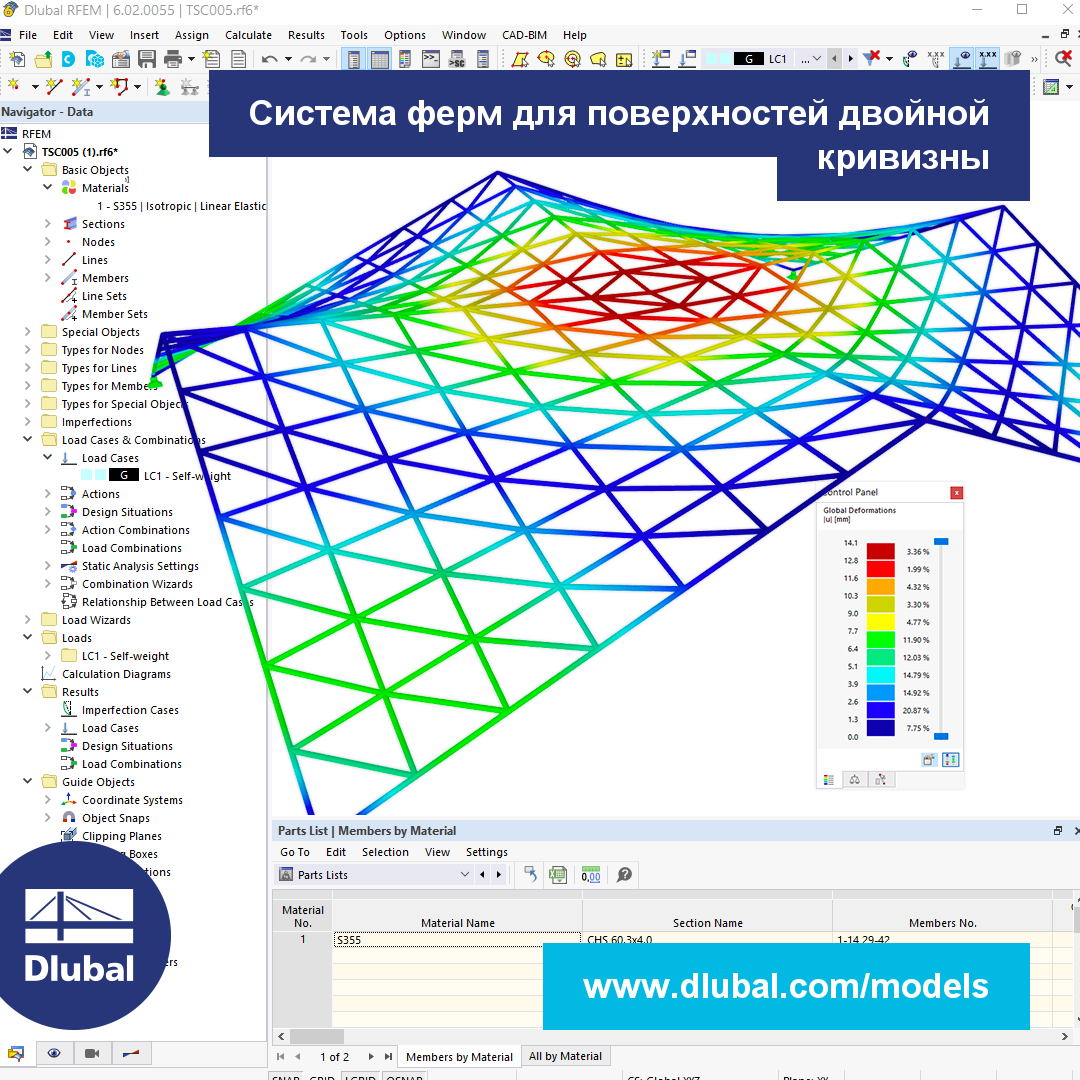Click the yellow 9.0 legend color swatch
The height and width of the screenshot is (1080, 1080).
pyautogui.click(x=880, y=621)
